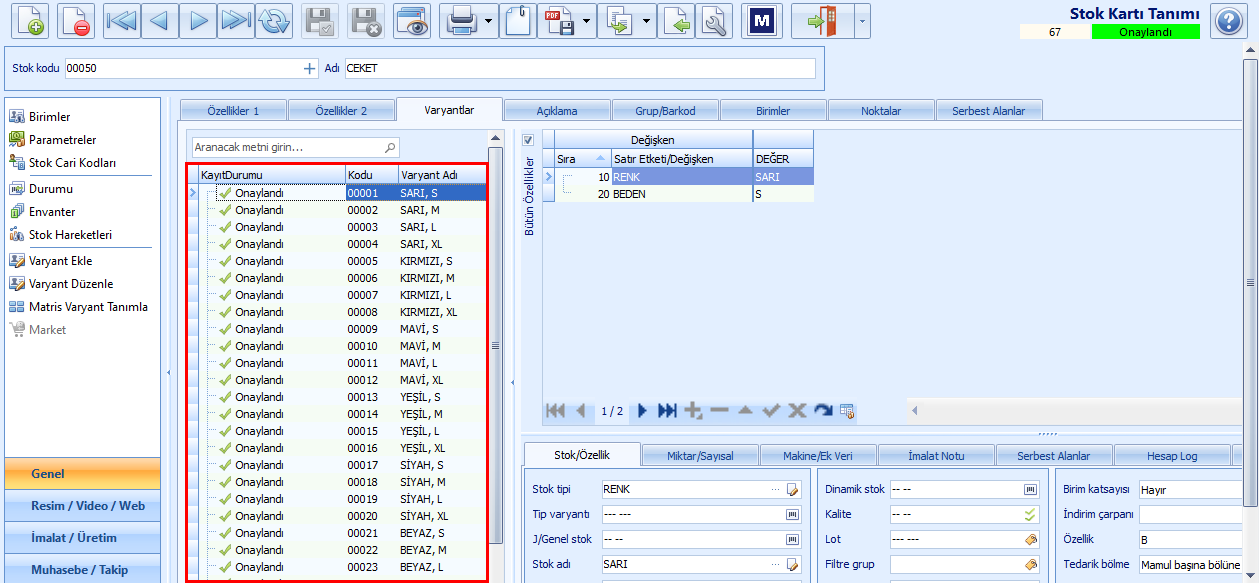
Task: Open Genel section in sidebar
Action: 82,474
